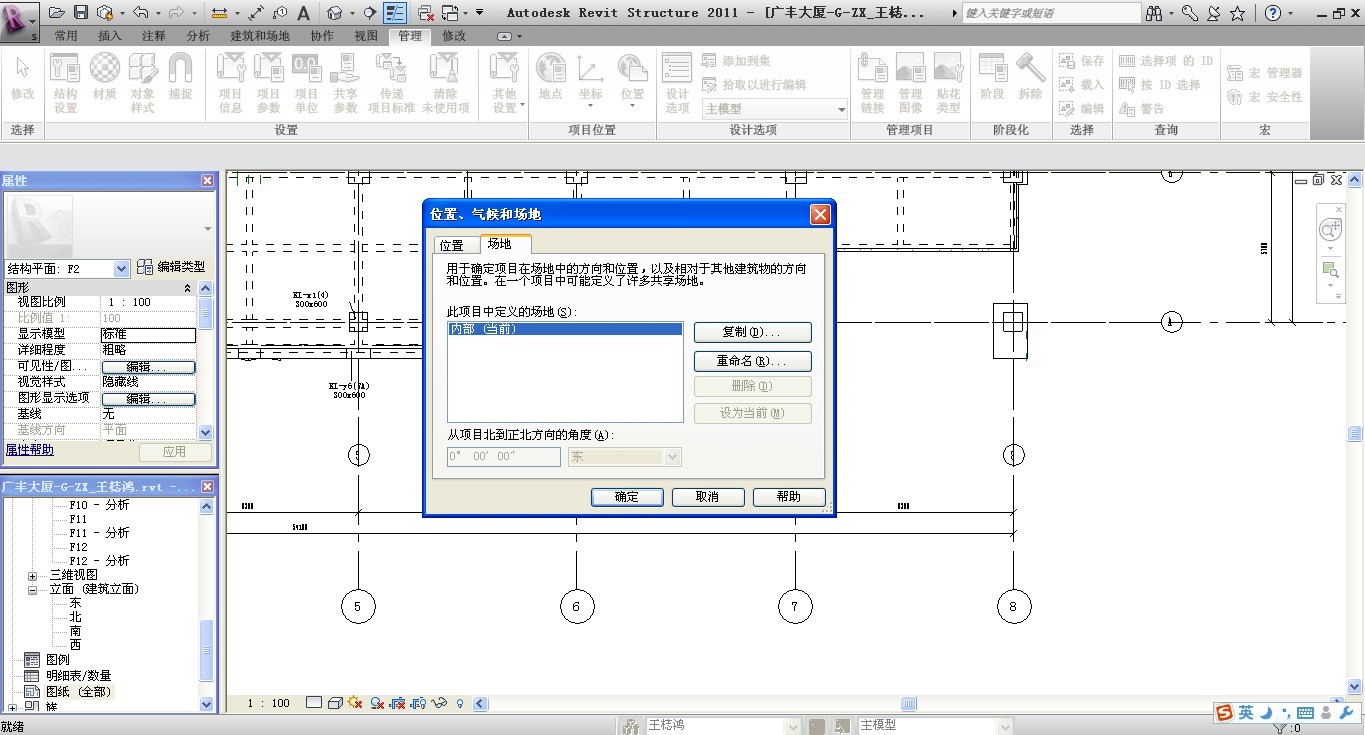Open 项目单位 project units tool

pyautogui.click(x=306, y=83)
